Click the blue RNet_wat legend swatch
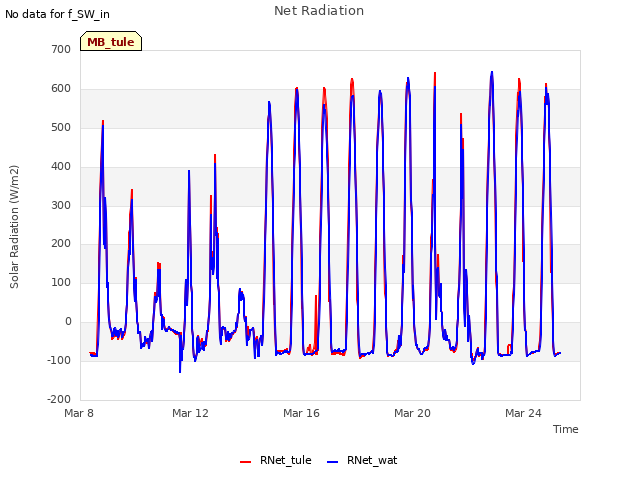Screen dimensions: 640x480 [x=333, y=462]
